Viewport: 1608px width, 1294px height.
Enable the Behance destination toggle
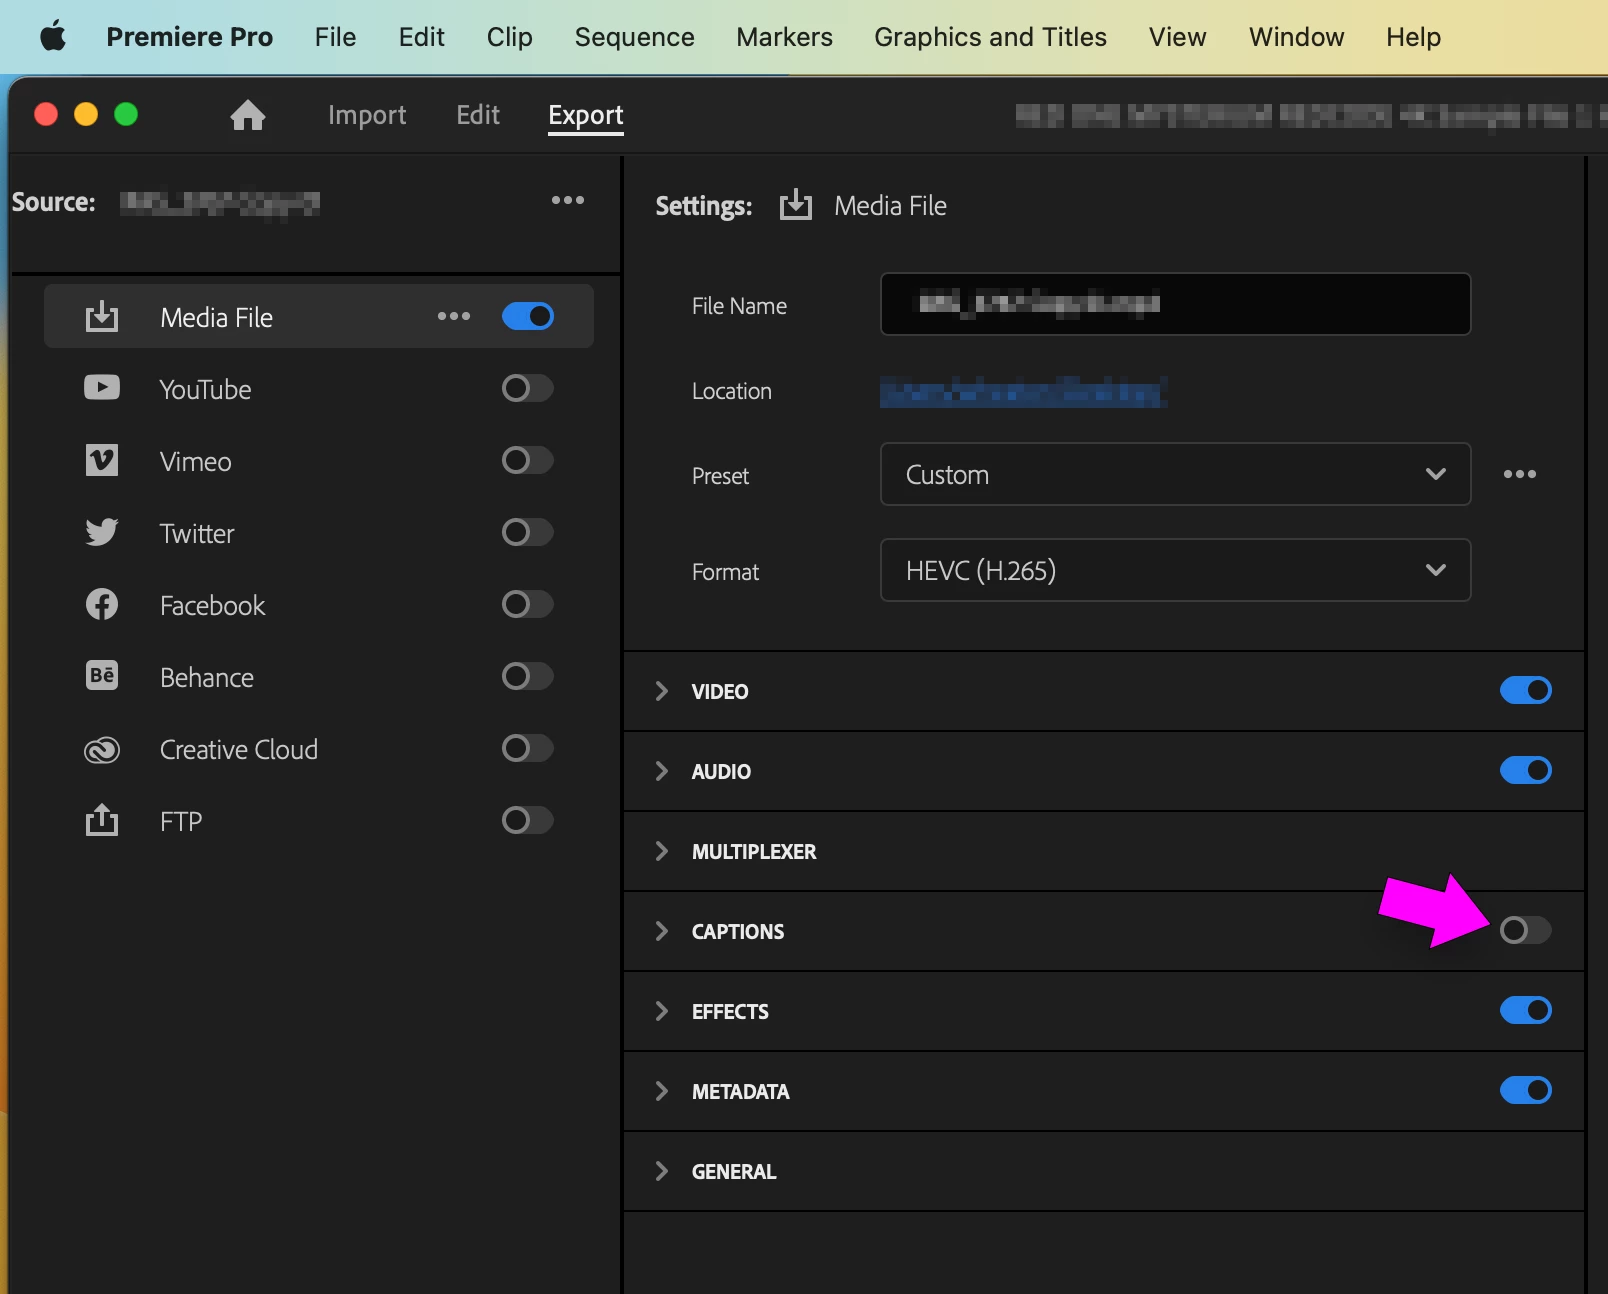528,676
